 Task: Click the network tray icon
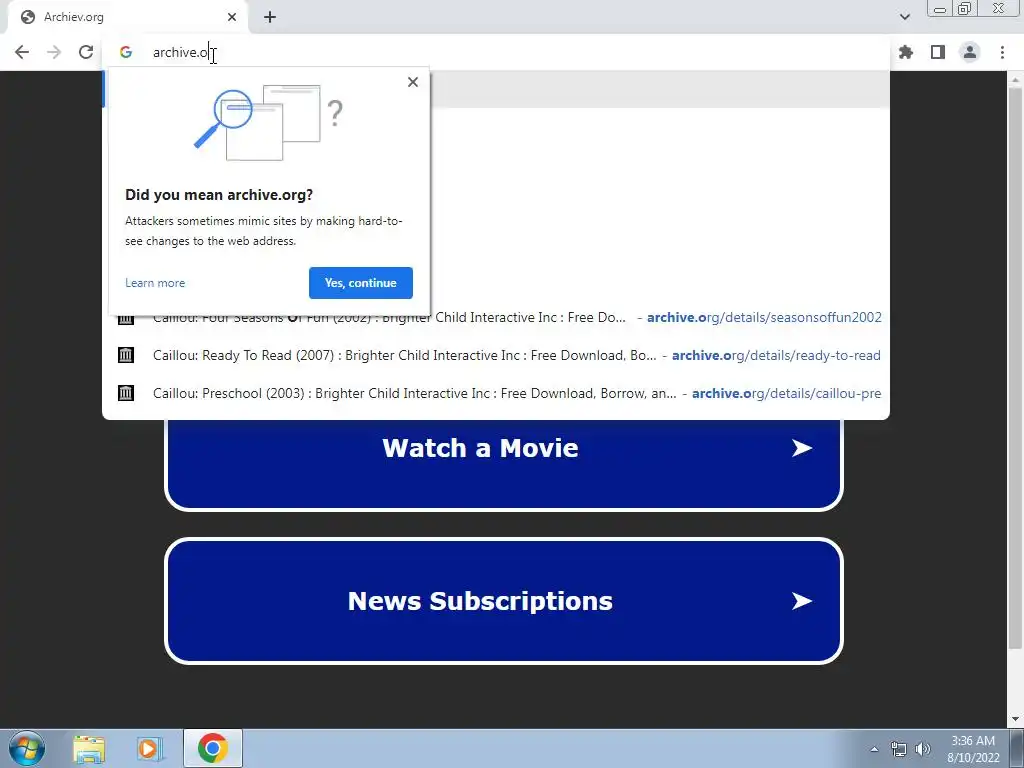[899, 749]
